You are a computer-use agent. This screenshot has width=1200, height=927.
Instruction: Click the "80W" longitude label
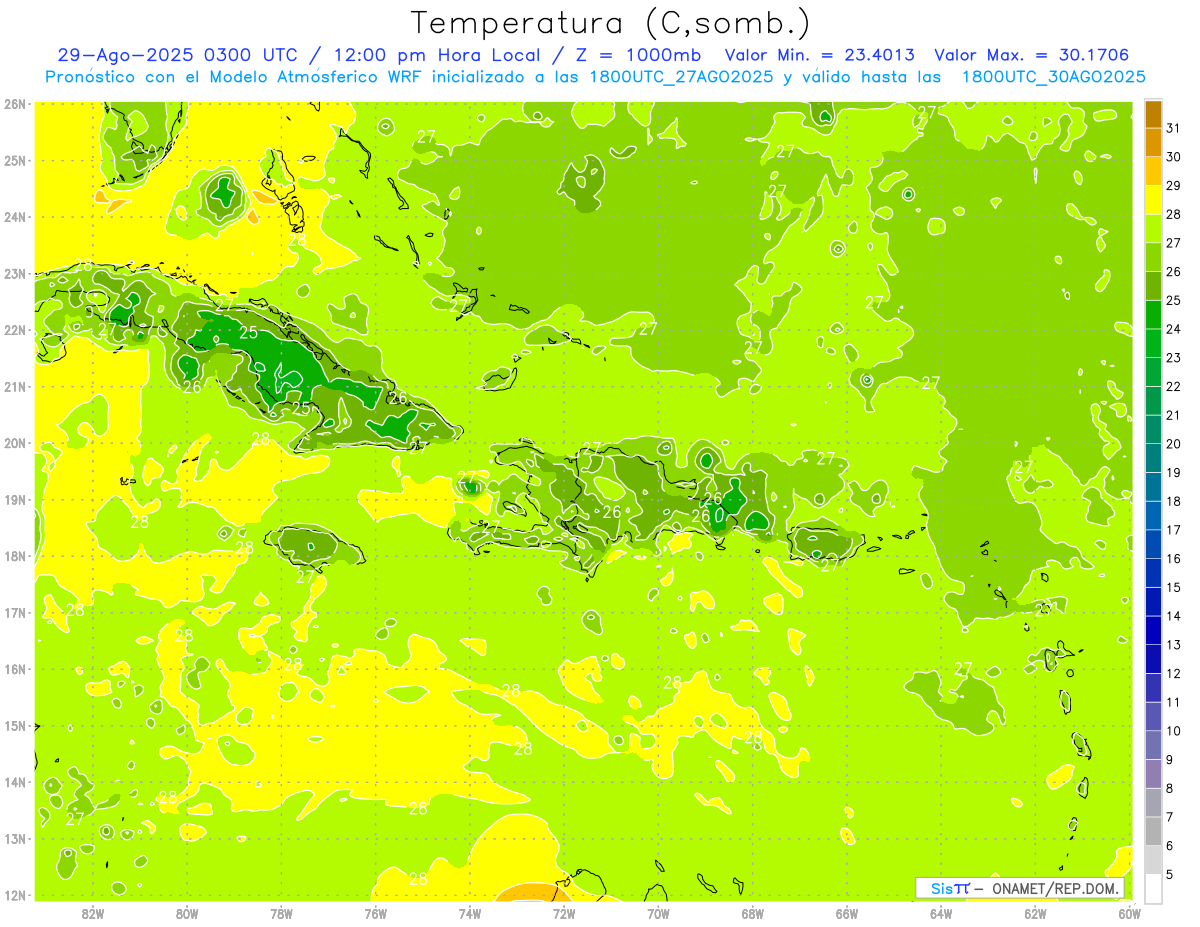point(187,913)
